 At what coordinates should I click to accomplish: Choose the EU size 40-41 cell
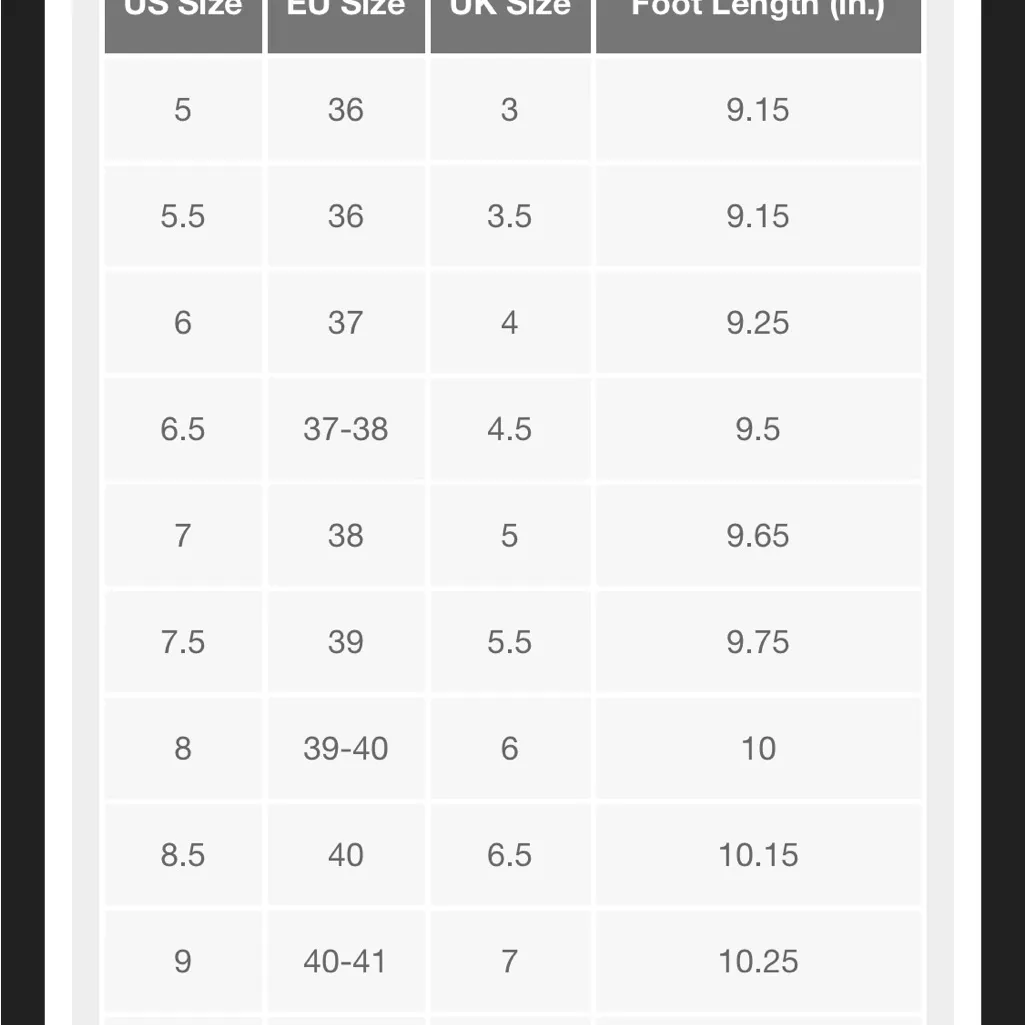[x=346, y=961]
